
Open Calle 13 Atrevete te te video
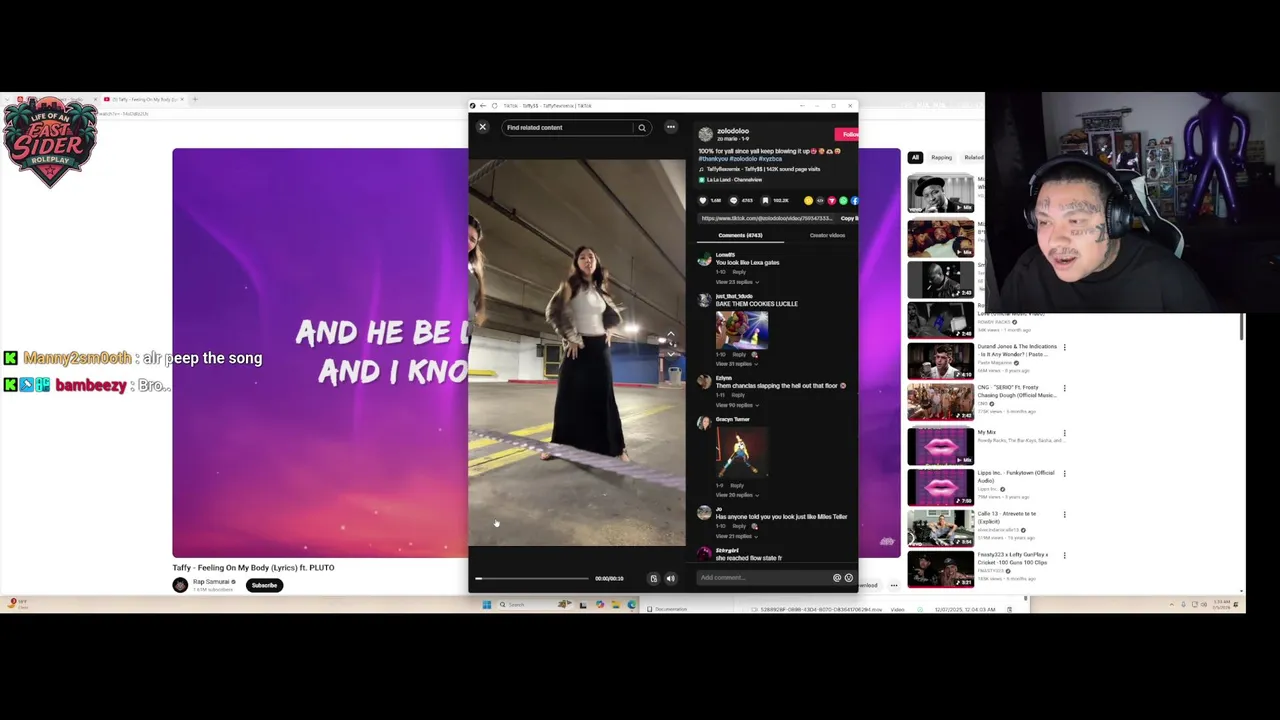tap(940, 528)
